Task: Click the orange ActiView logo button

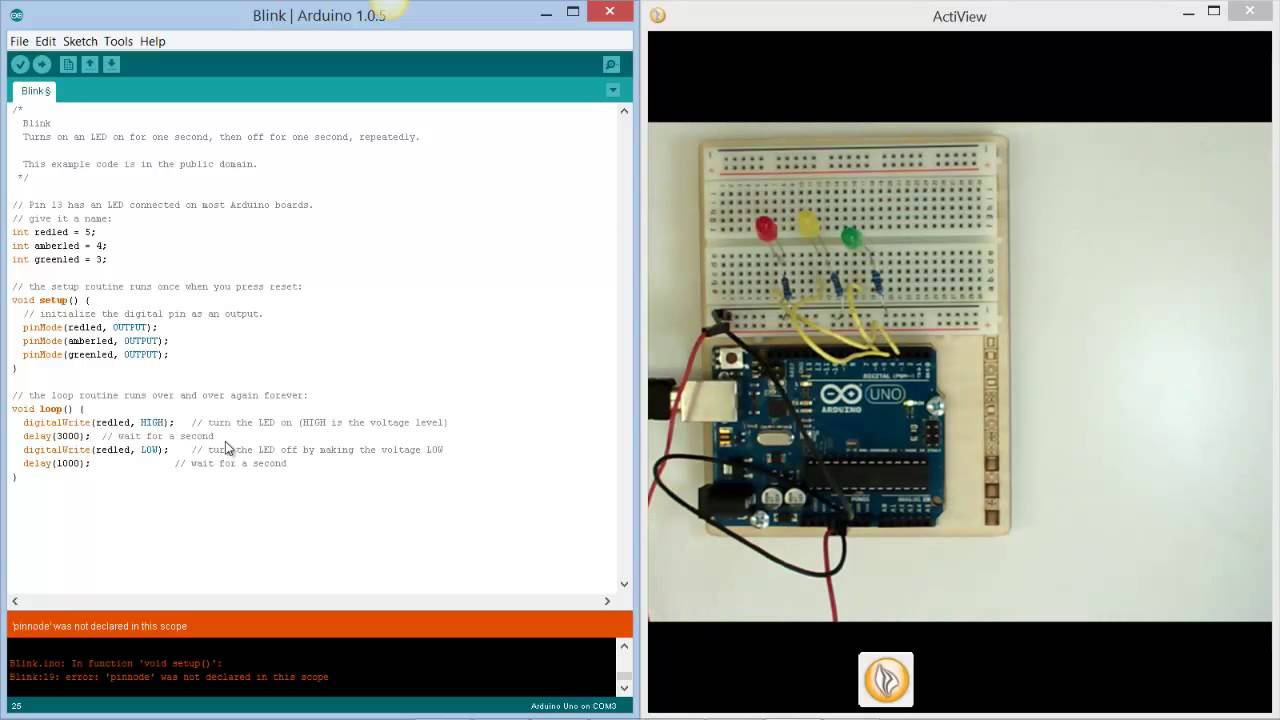Action: tap(886, 680)
